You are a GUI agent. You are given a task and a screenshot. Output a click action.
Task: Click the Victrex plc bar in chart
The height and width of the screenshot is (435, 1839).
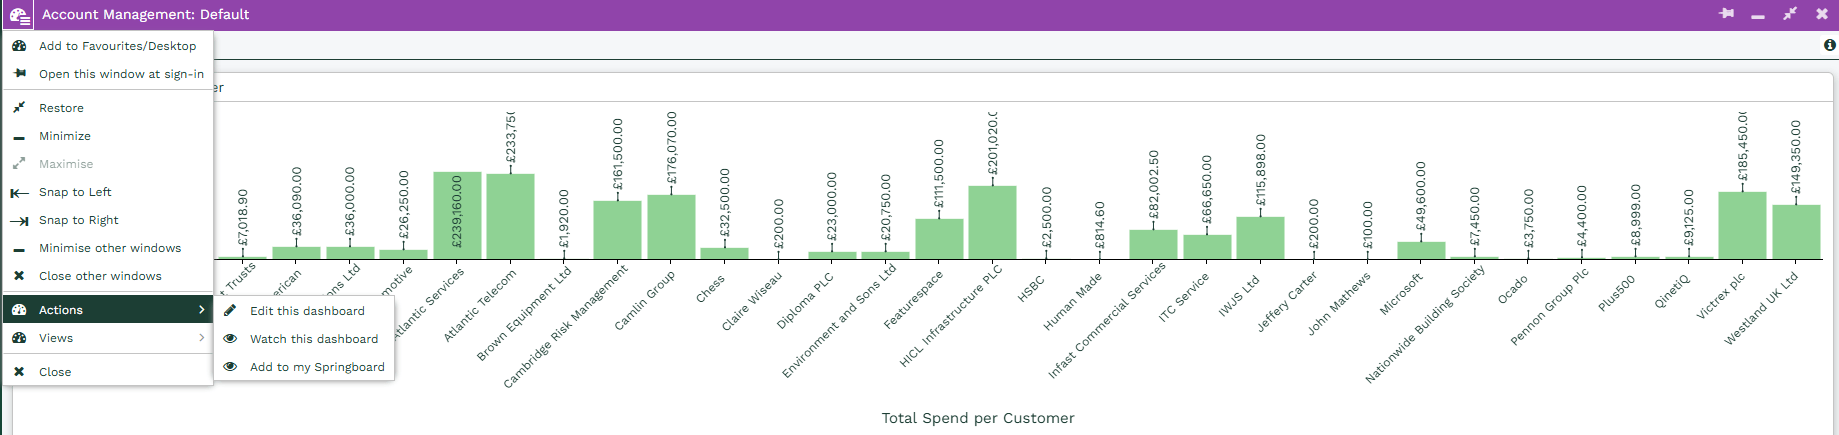pyautogui.click(x=1742, y=225)
